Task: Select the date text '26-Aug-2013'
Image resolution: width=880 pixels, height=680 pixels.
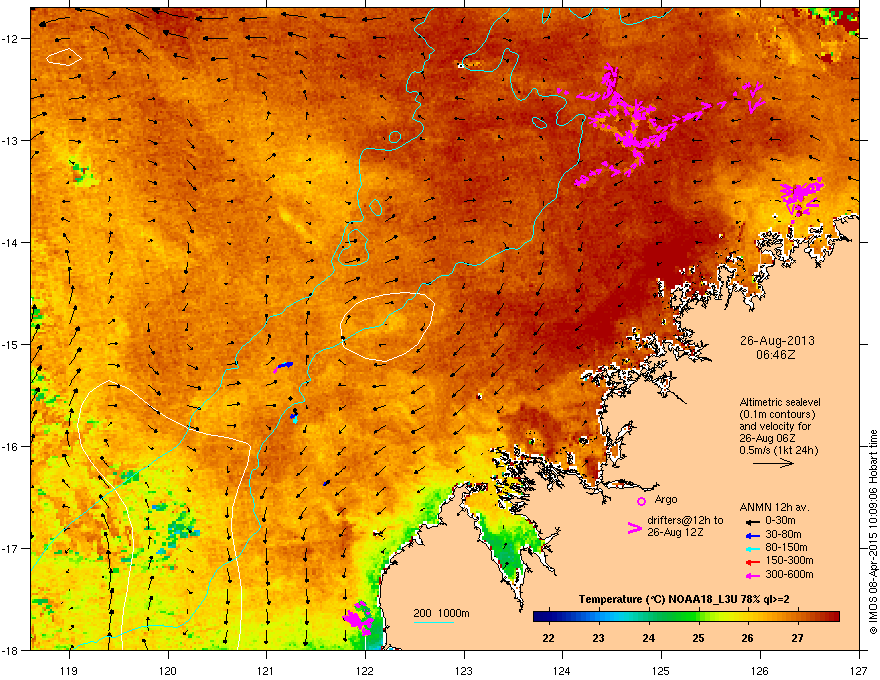Action: (777, 341)
